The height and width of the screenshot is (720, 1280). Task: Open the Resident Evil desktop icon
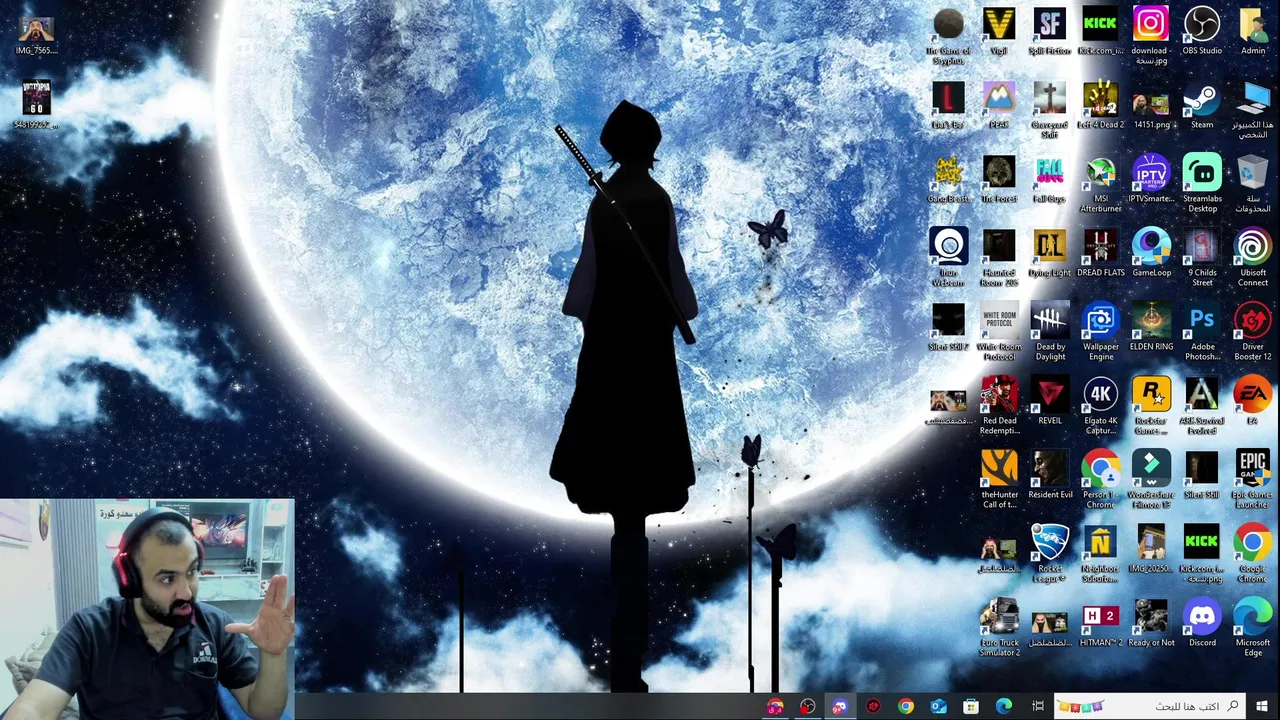pyautogui.click(x=1050, y=475)
